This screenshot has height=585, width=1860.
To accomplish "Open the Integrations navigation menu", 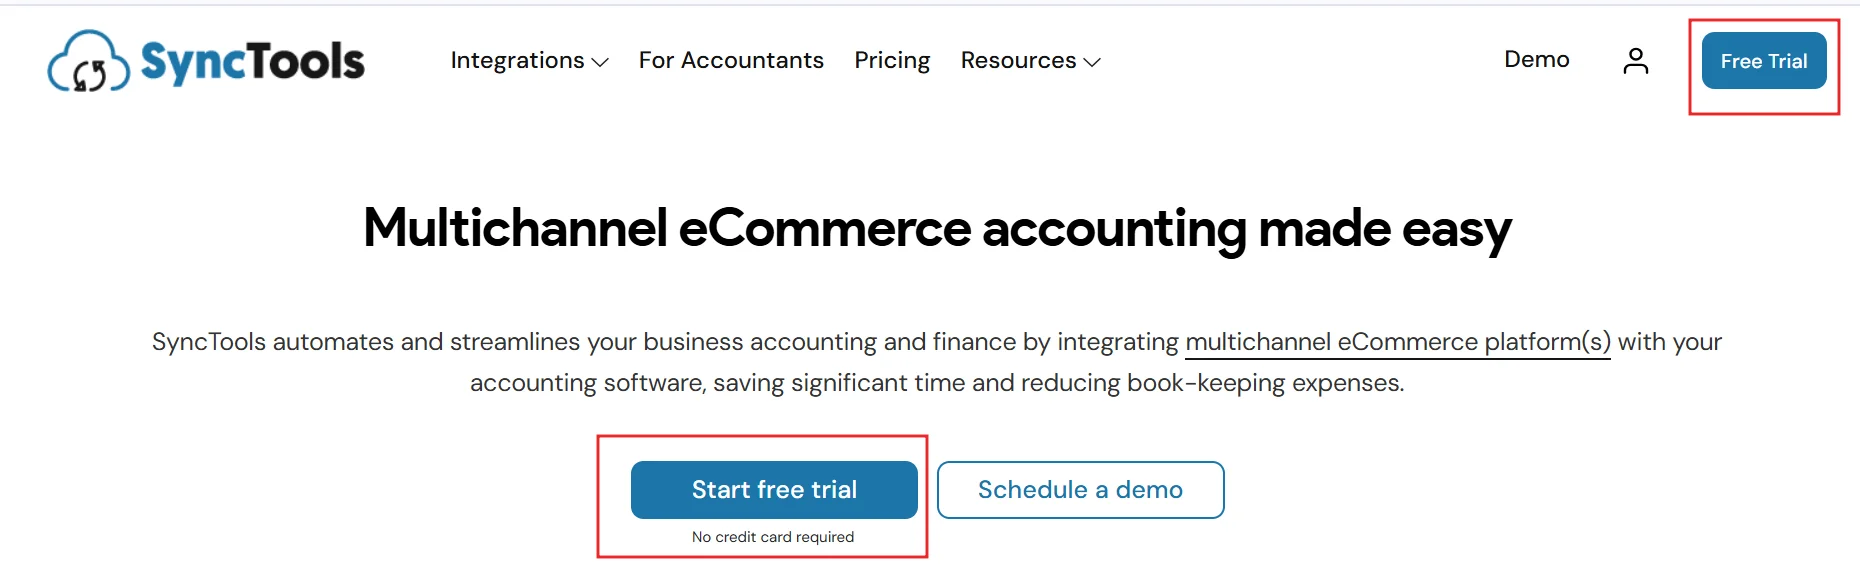I will pos(517,61).
